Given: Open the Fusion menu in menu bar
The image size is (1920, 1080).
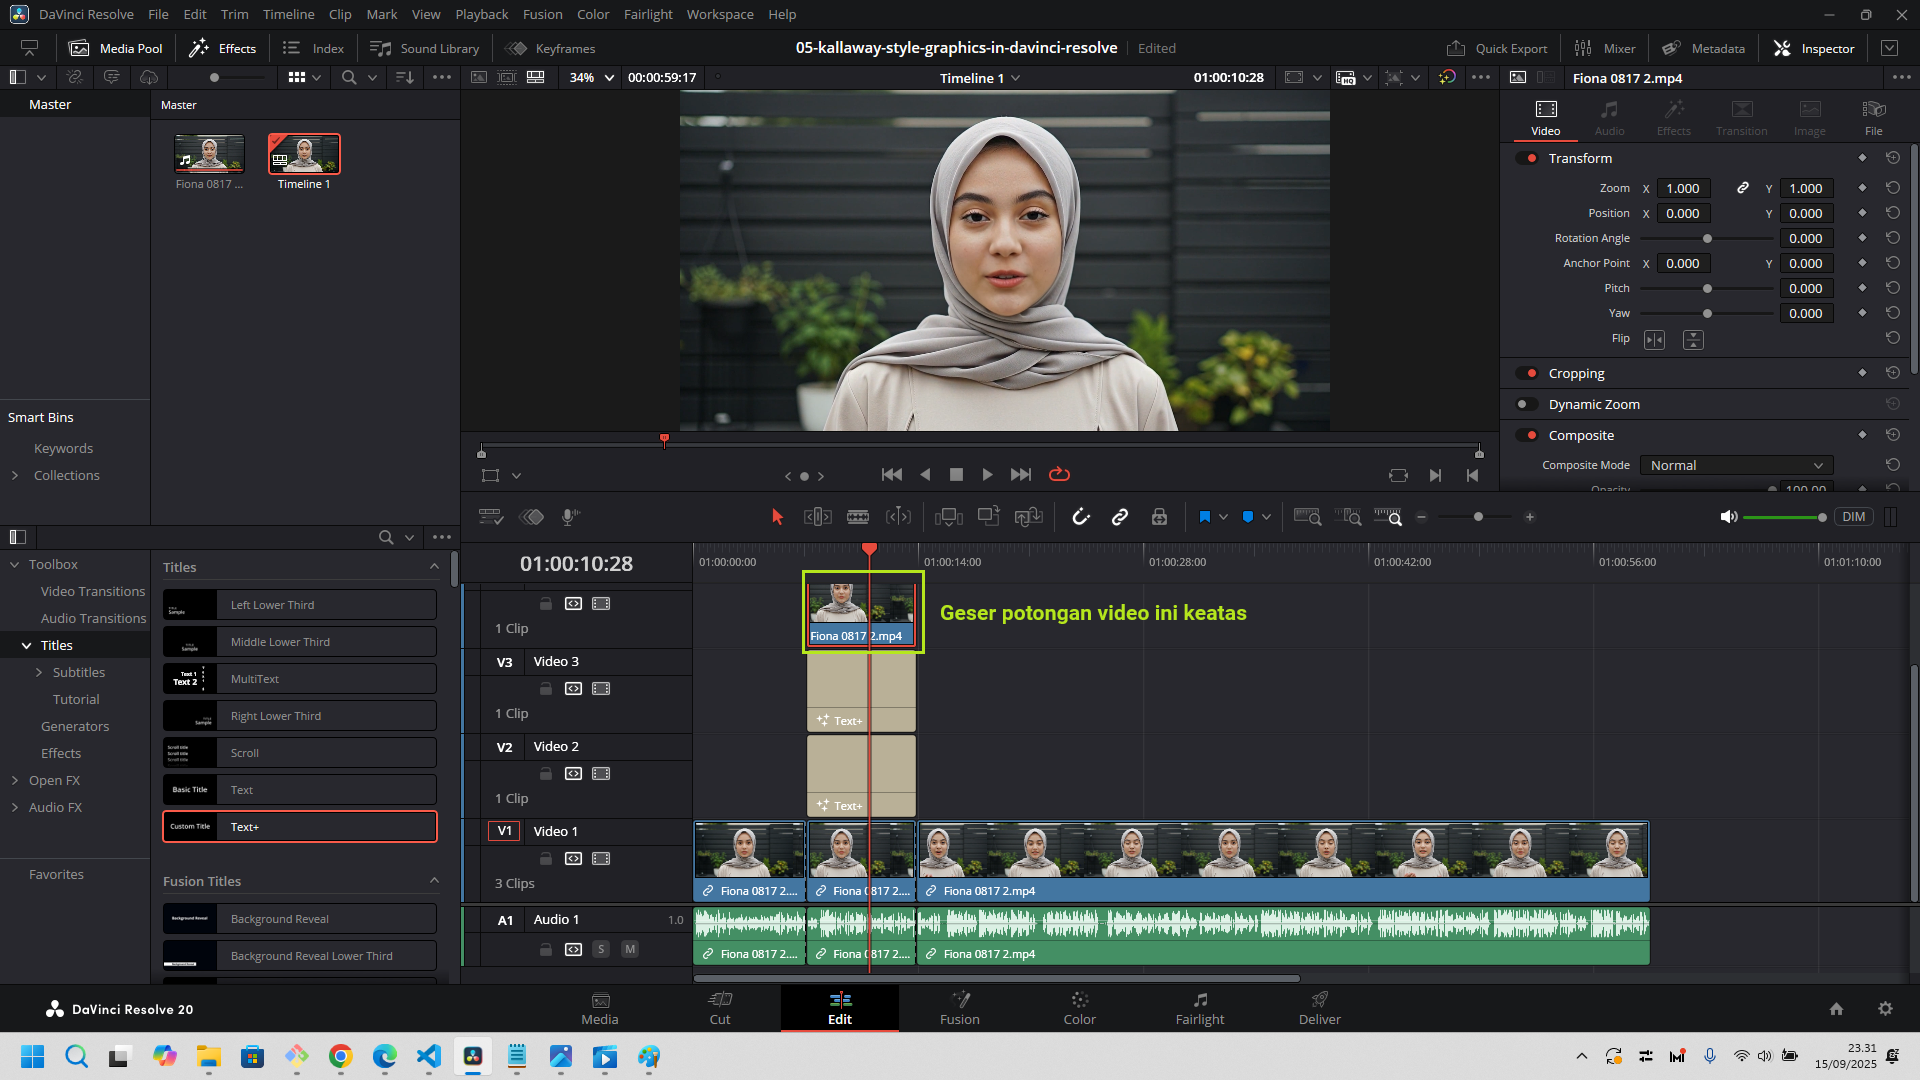Looking at the screenshot, I should click(x=542, y=14).
